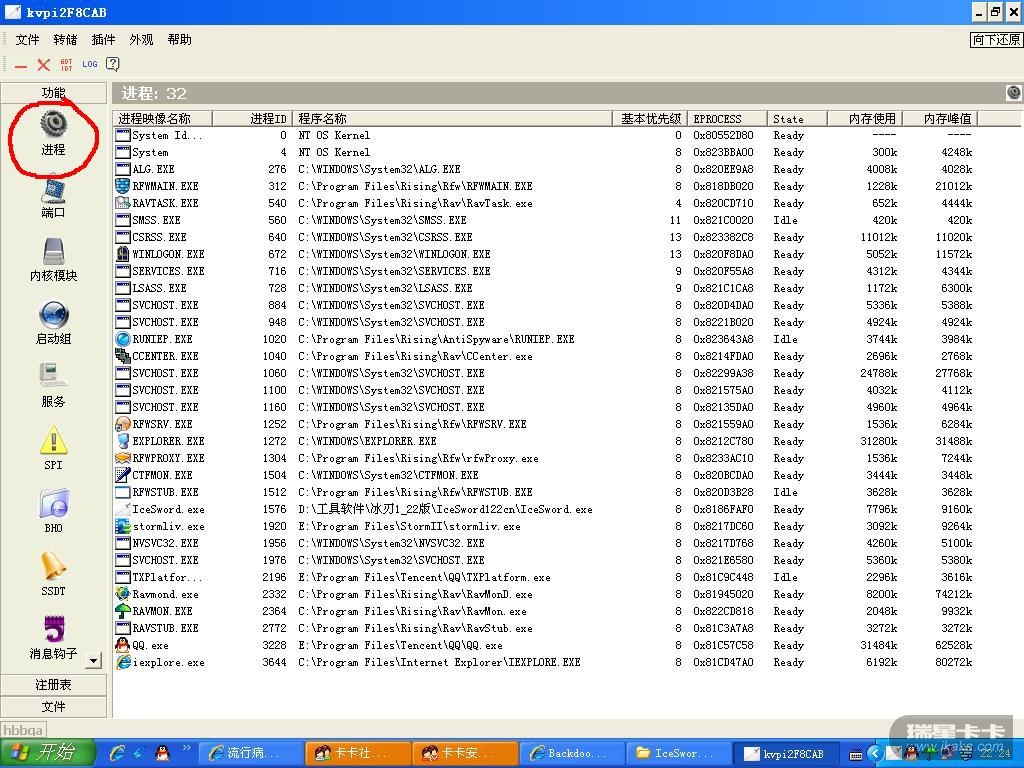Switch to the 卡卡安 taskbar window
This screenshot has height=768, width=1024.
click(x=465, y=753)
